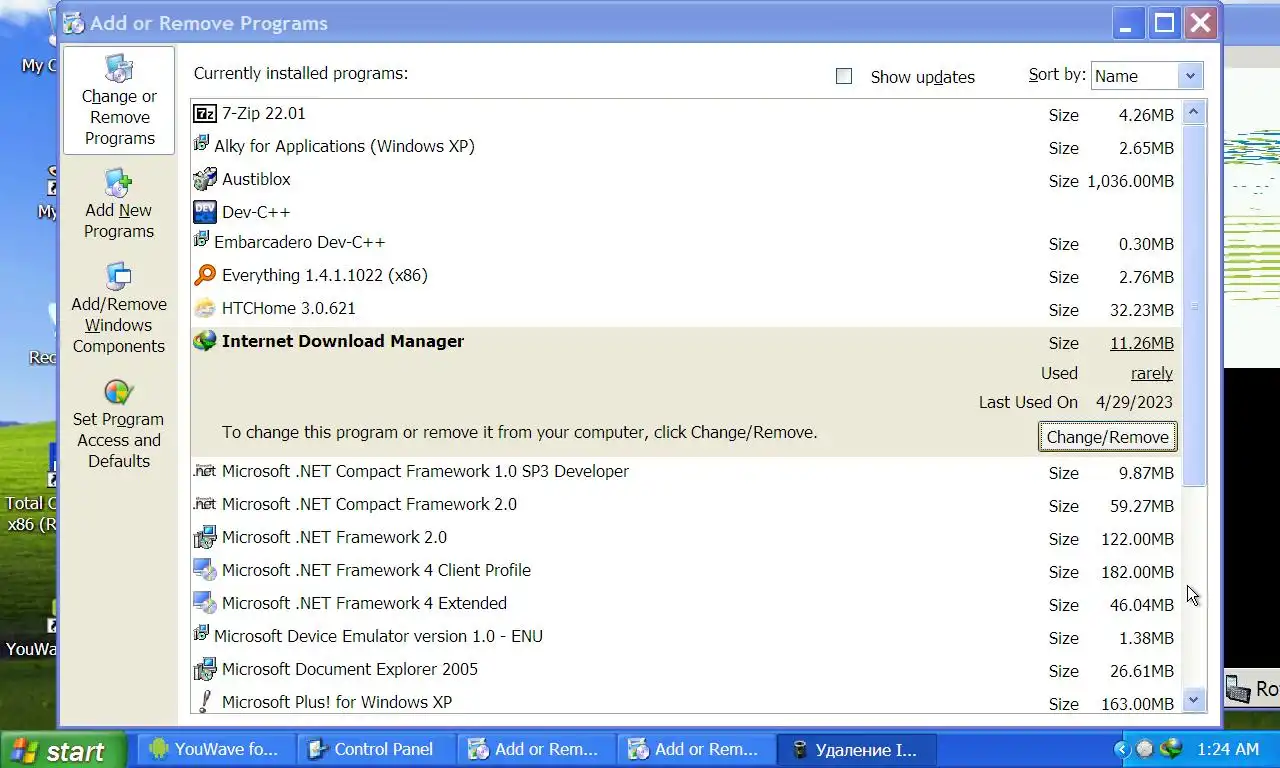Click the scrollbar up arrow
The height and width of the screenshot is (768, 1280).
point(1193,112)
